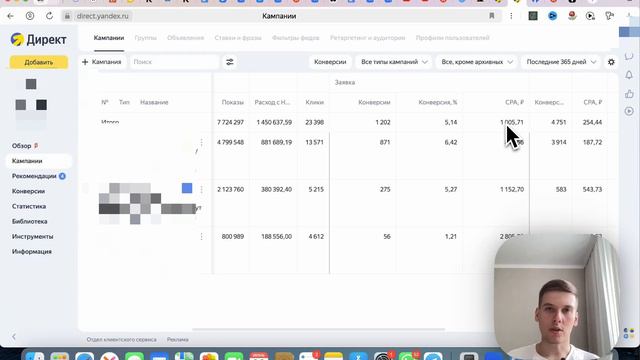Open the three-dot menu for the 4 799 548 row

tap(201, 142)
